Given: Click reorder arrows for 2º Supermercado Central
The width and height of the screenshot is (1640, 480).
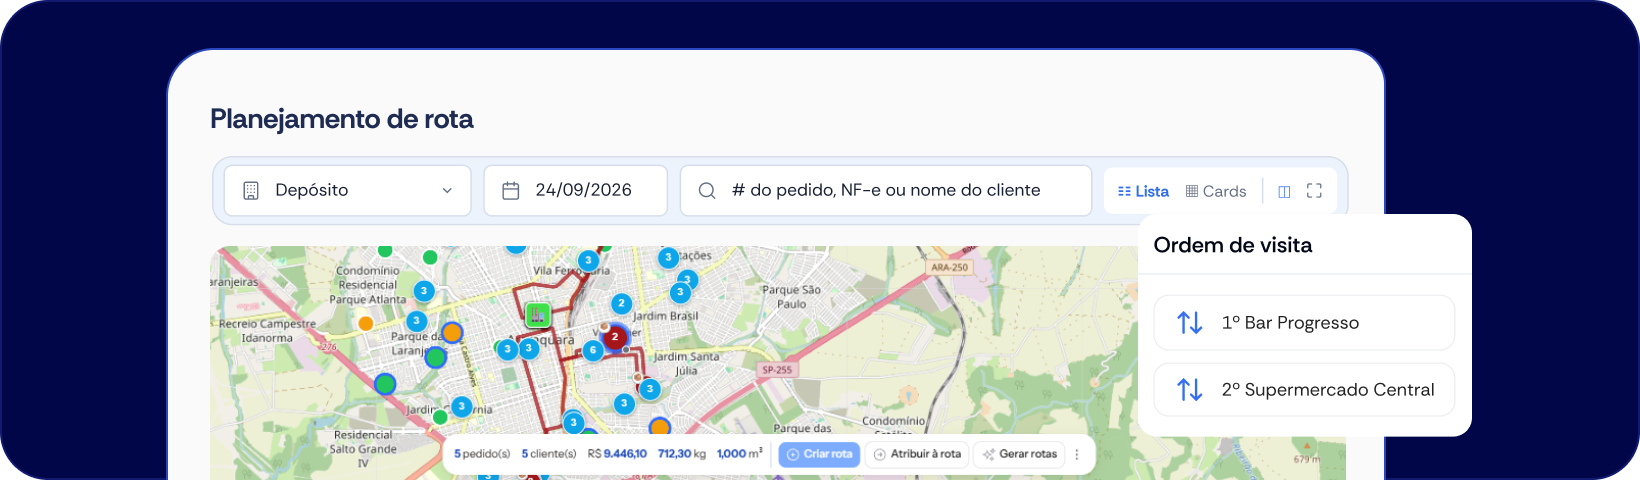Looking at the screenshot, I should point(1189,389).
